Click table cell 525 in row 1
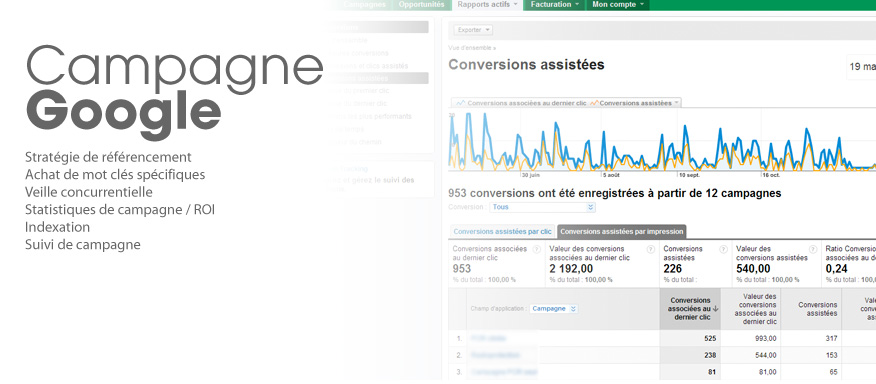876x384 pixels. (709, 338)
